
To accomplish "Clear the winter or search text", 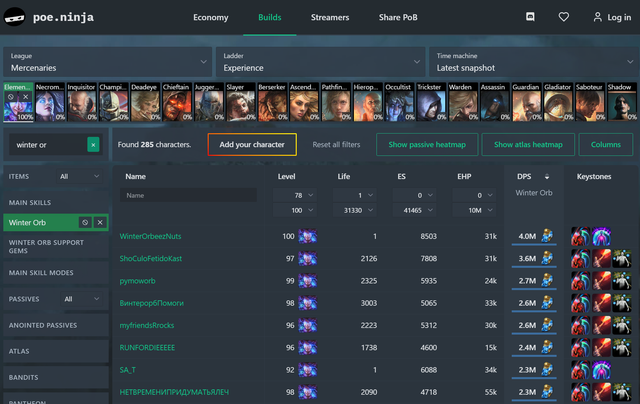I will (93, 144).
